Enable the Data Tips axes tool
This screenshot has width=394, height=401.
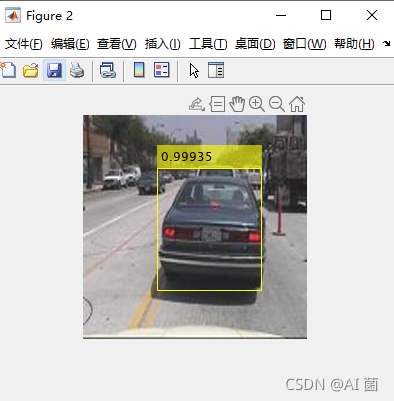[217, 104]
